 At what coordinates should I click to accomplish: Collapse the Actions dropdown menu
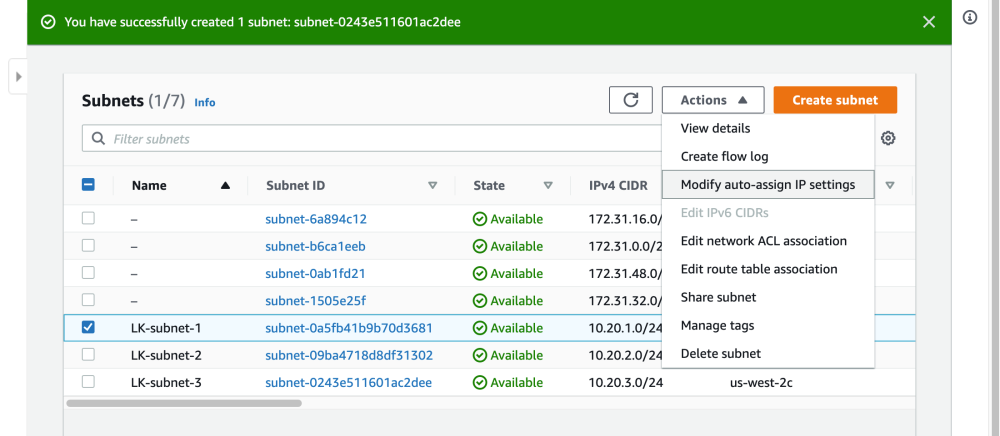(713, 100)
